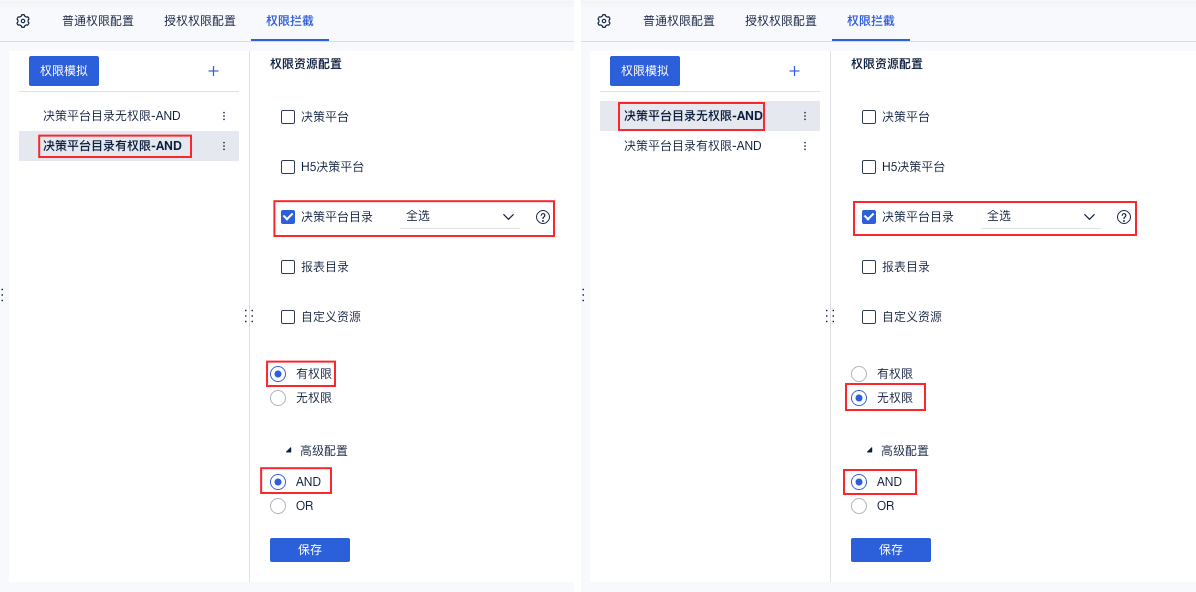Click help icon beside 全选 in left pane
Image resolution: width=1196 pixels, height=592 pixels.
543,217
